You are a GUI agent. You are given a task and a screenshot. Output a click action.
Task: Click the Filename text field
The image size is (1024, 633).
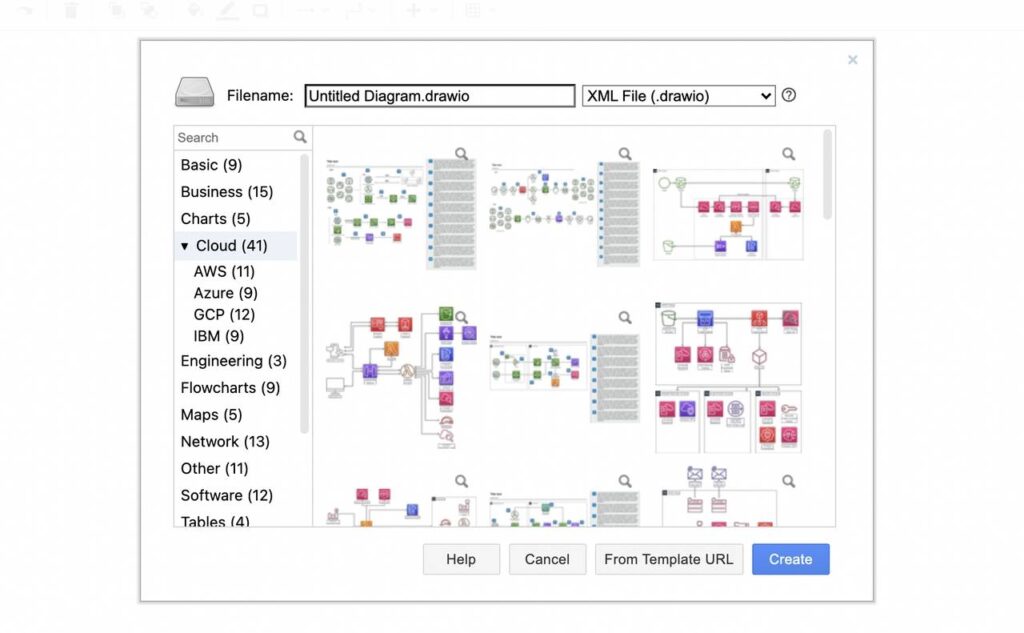click(x=440, y=96)
